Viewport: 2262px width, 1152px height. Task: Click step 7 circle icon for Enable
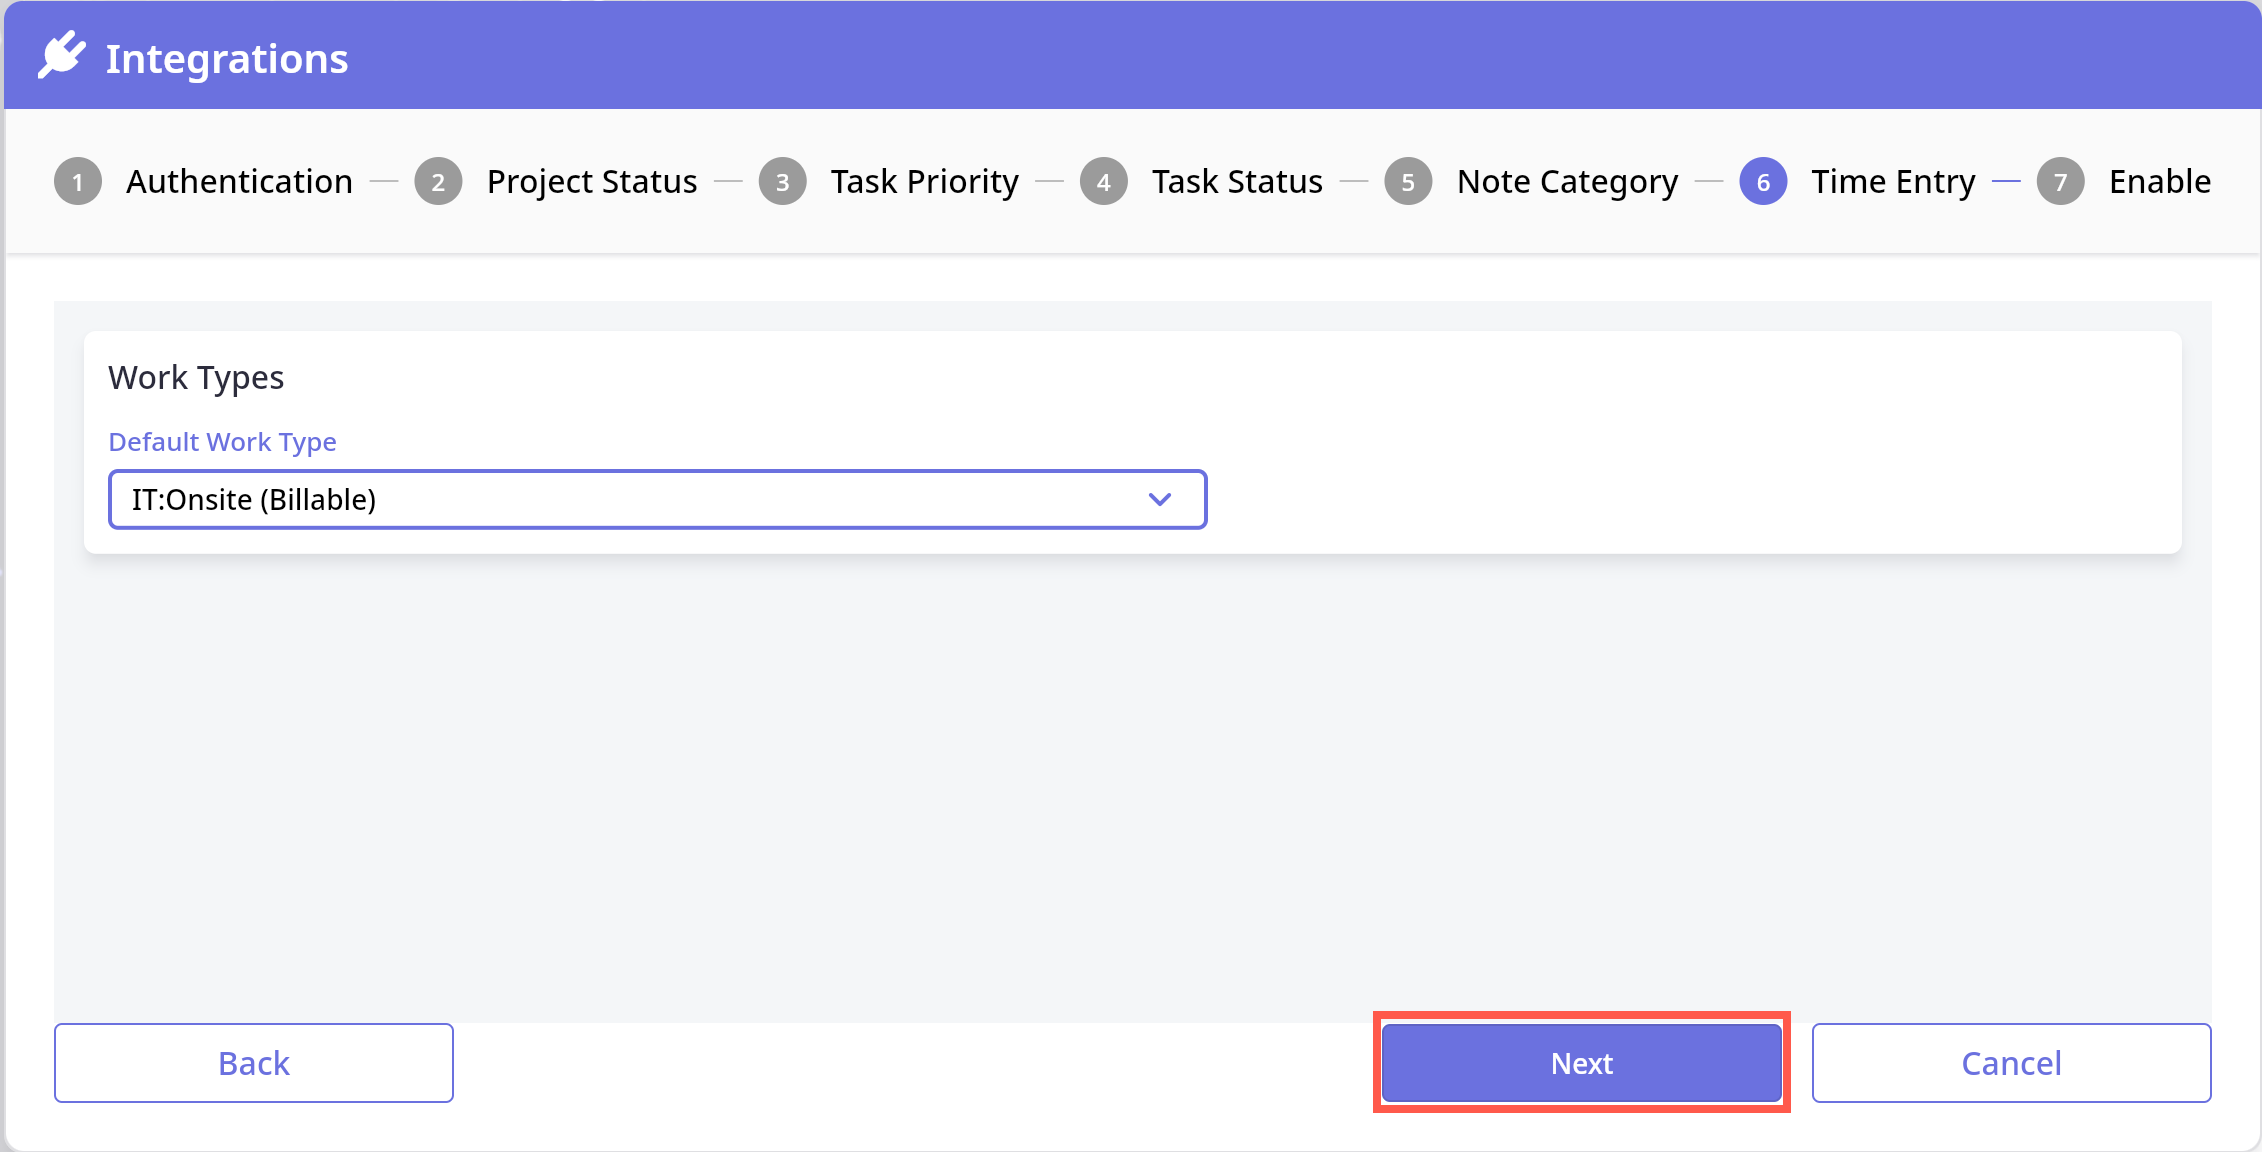pos(2060,182)
